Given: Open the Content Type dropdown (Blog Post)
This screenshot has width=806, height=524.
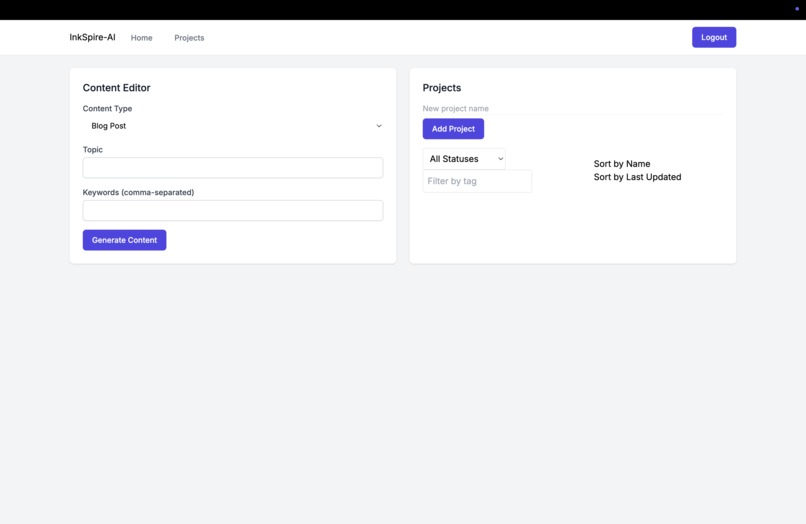Looking at the screenshot, I should click(x=233, y=126).
